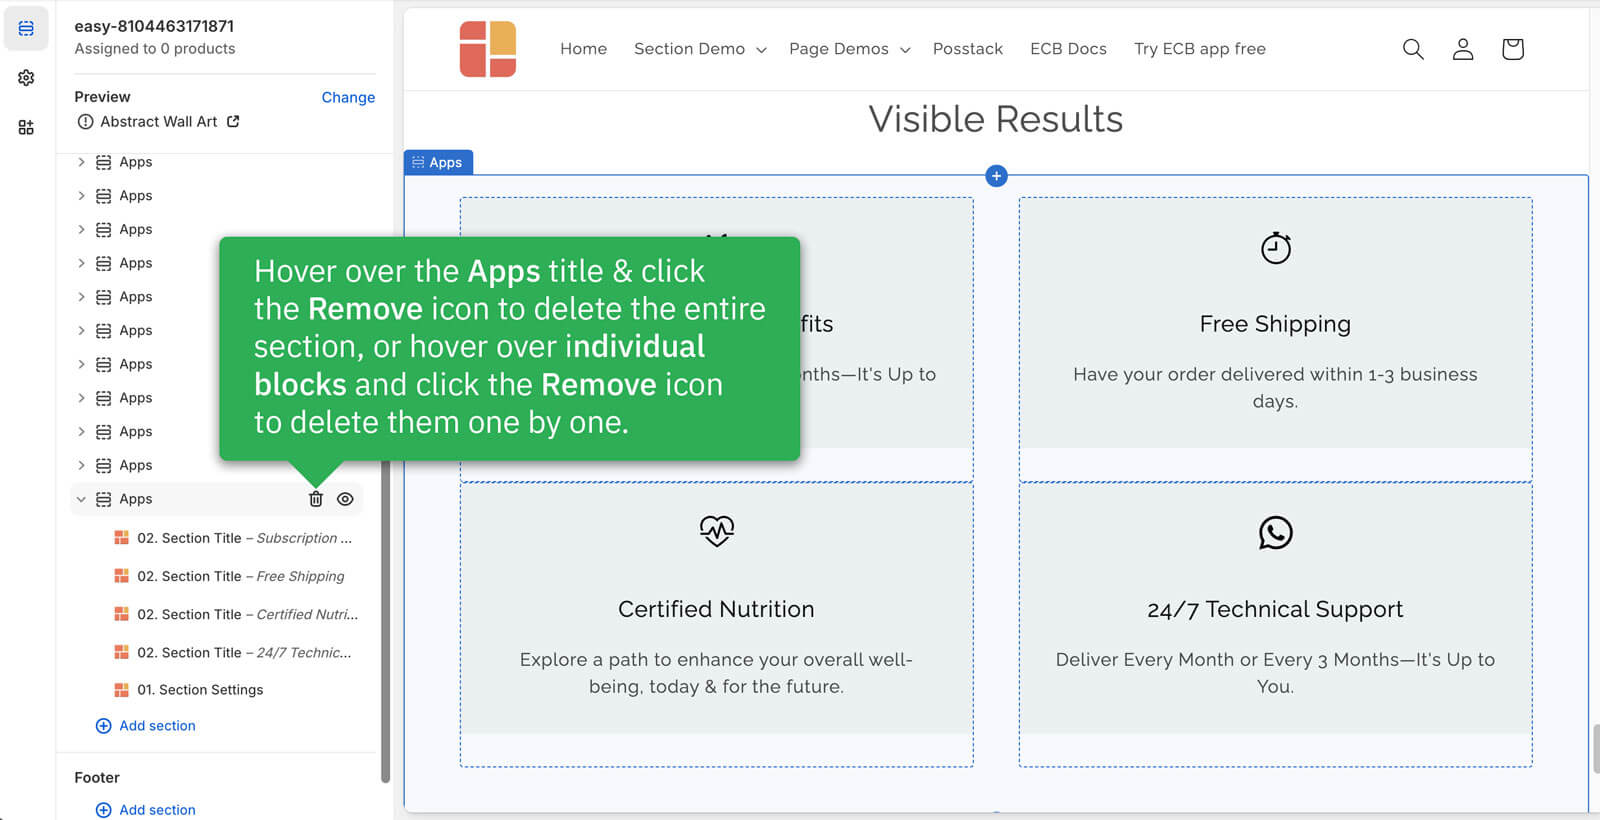Viewport: 1600px width, 820px height.
Task: Open the app embeds icon in left rail
Action: click(x=26, y=127)
